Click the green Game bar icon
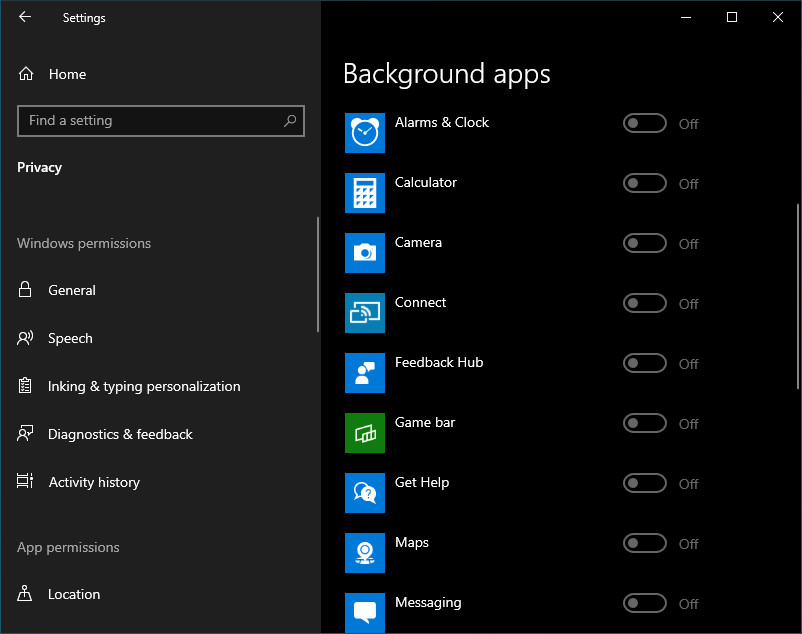 click(x=365, y=433)
